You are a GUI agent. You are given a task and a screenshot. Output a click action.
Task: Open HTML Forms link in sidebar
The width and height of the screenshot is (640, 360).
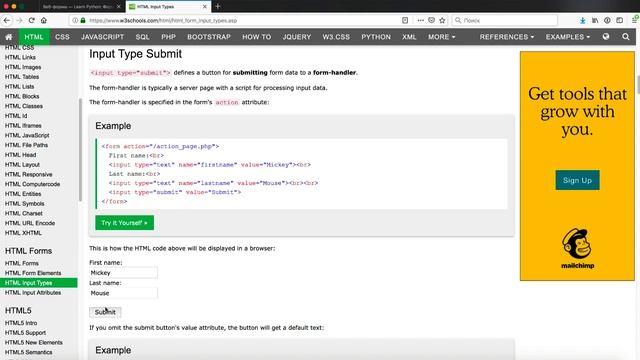pos(22,263)
